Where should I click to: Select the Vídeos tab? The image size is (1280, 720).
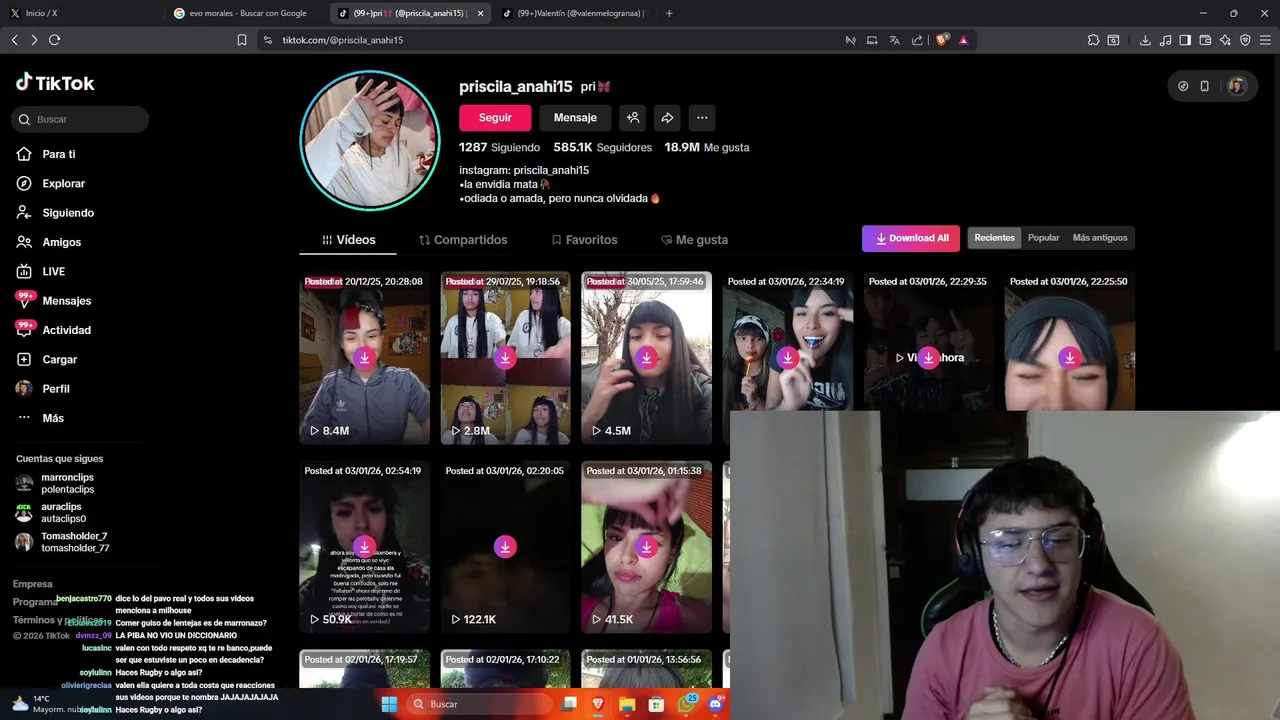click(348, 240)
